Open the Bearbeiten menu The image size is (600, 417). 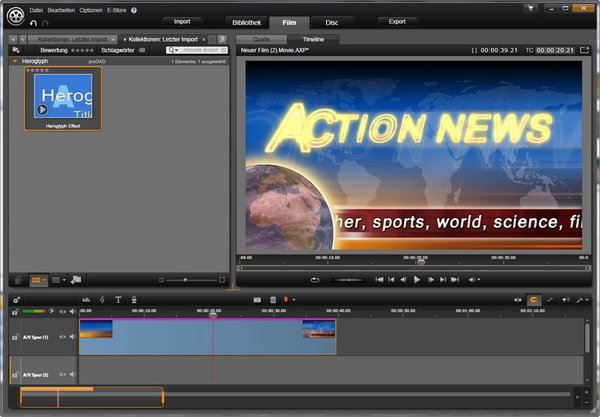coord(61,9)
